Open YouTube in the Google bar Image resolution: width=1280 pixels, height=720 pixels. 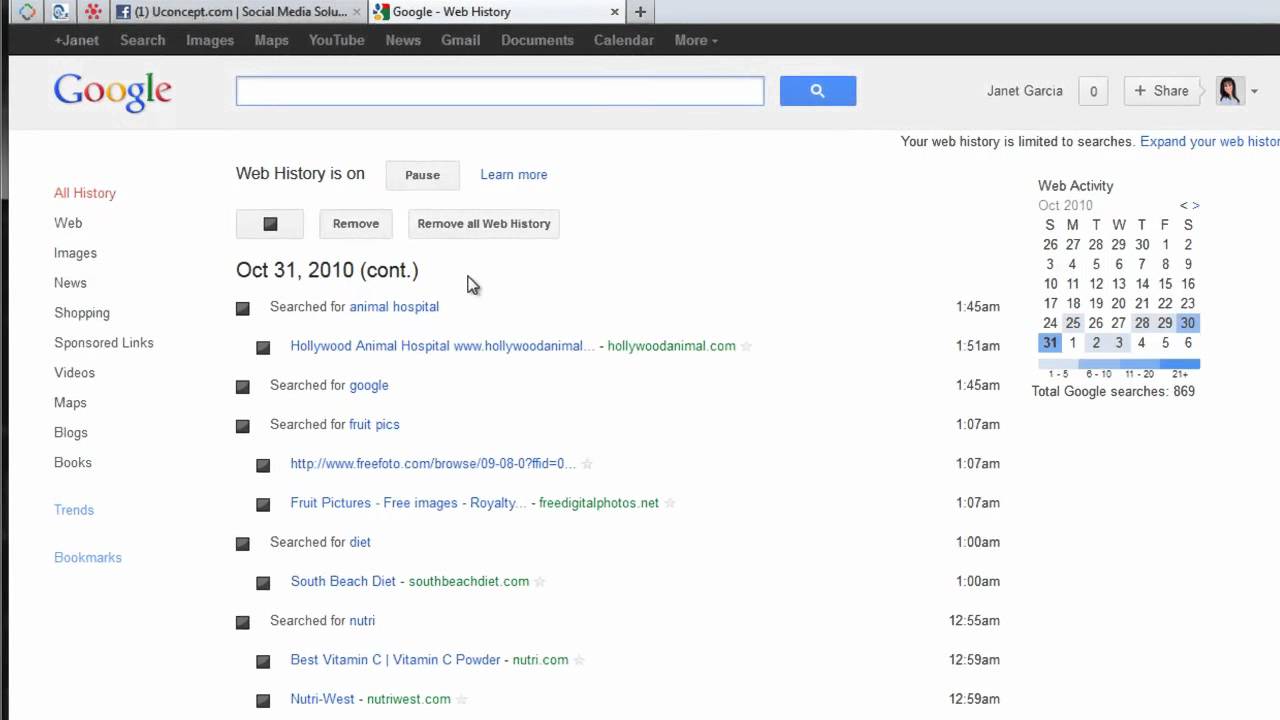coord(337,40)
